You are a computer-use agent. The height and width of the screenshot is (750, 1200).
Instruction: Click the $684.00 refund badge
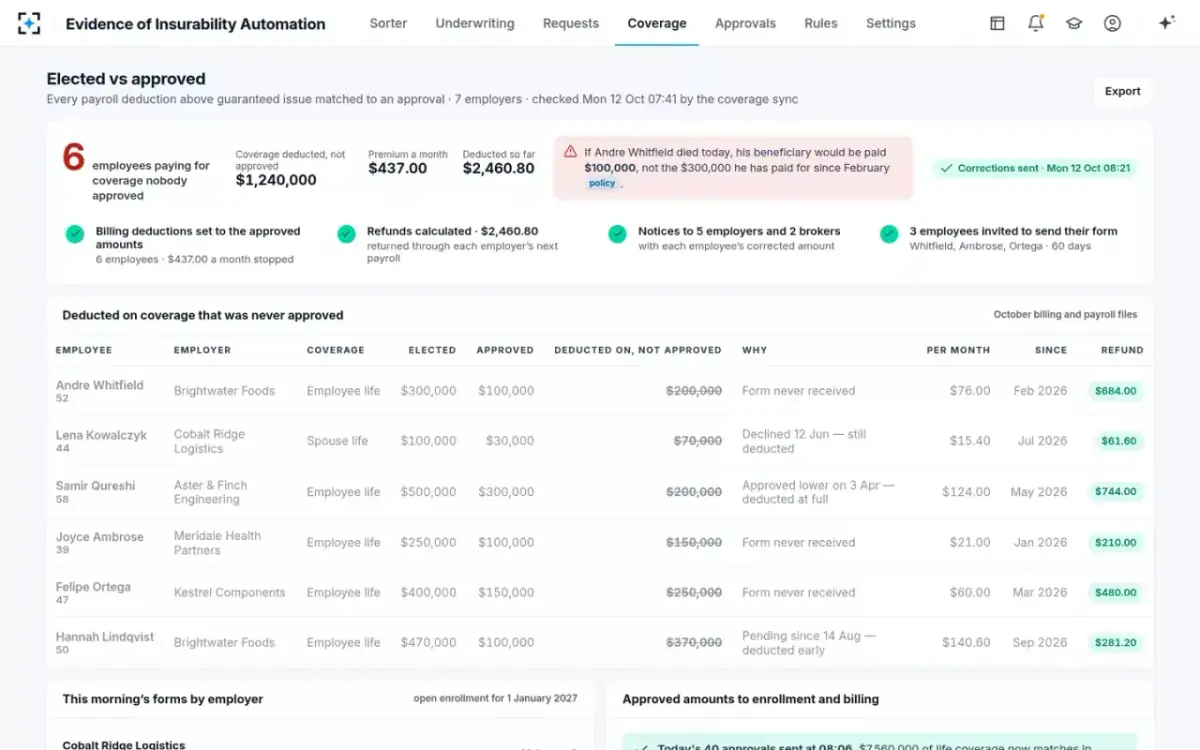(x=1116, y=391)
